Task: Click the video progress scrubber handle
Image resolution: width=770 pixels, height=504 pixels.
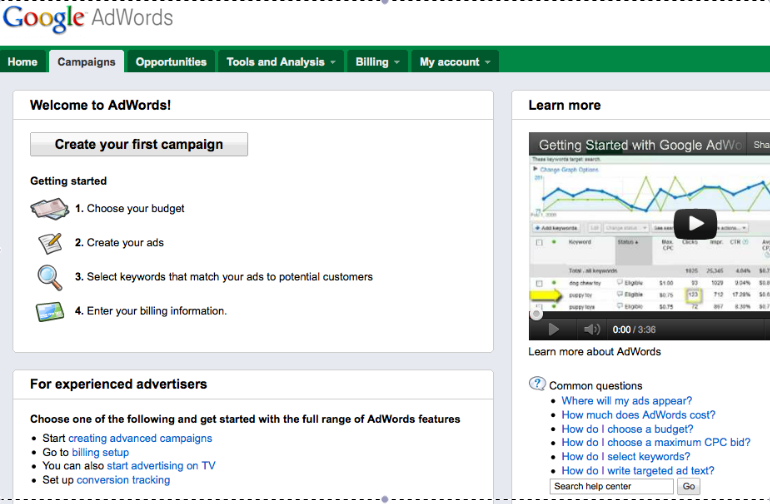Action: tap(536, 313)
